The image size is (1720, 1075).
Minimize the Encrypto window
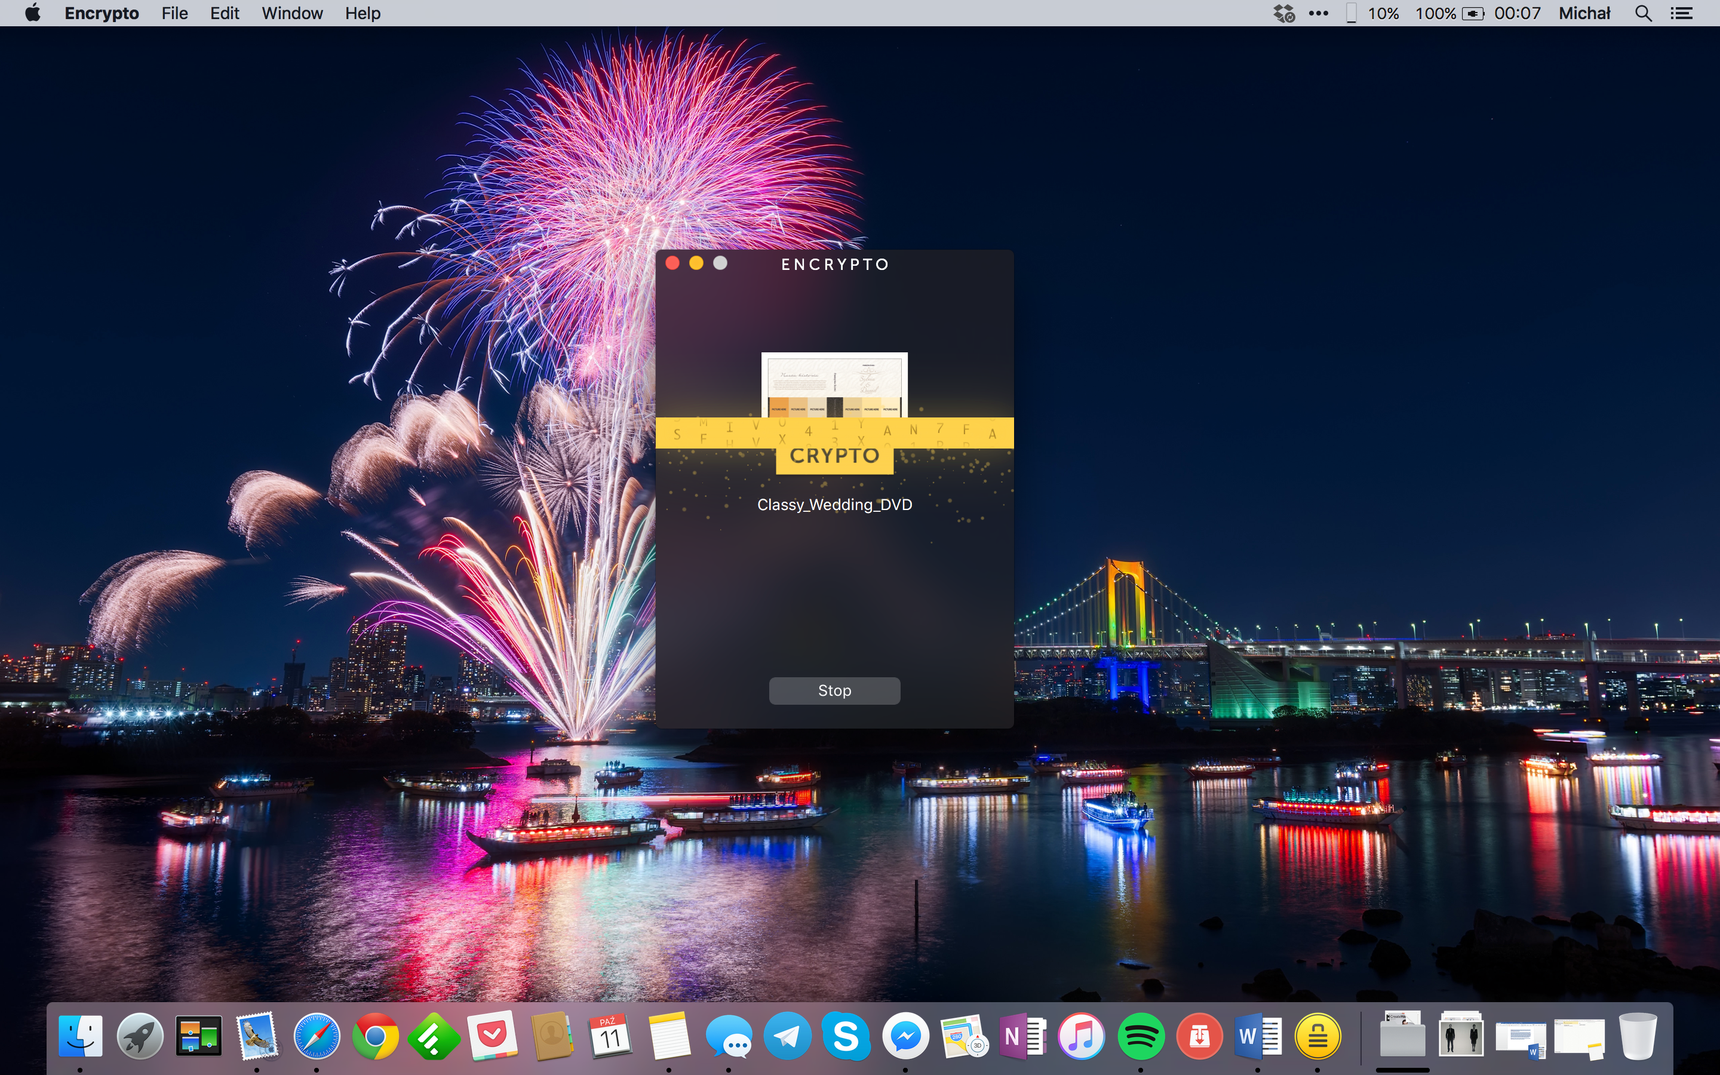696,263
